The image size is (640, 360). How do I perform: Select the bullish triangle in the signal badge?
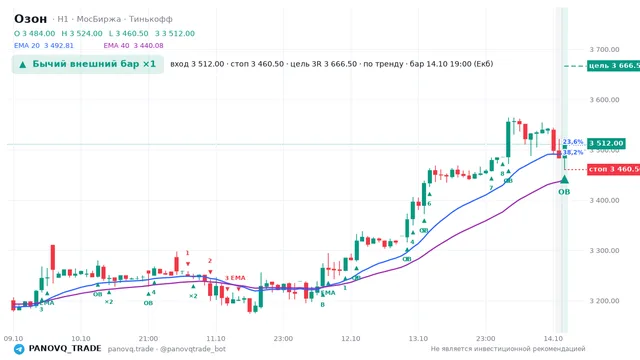tap(23, 64)
